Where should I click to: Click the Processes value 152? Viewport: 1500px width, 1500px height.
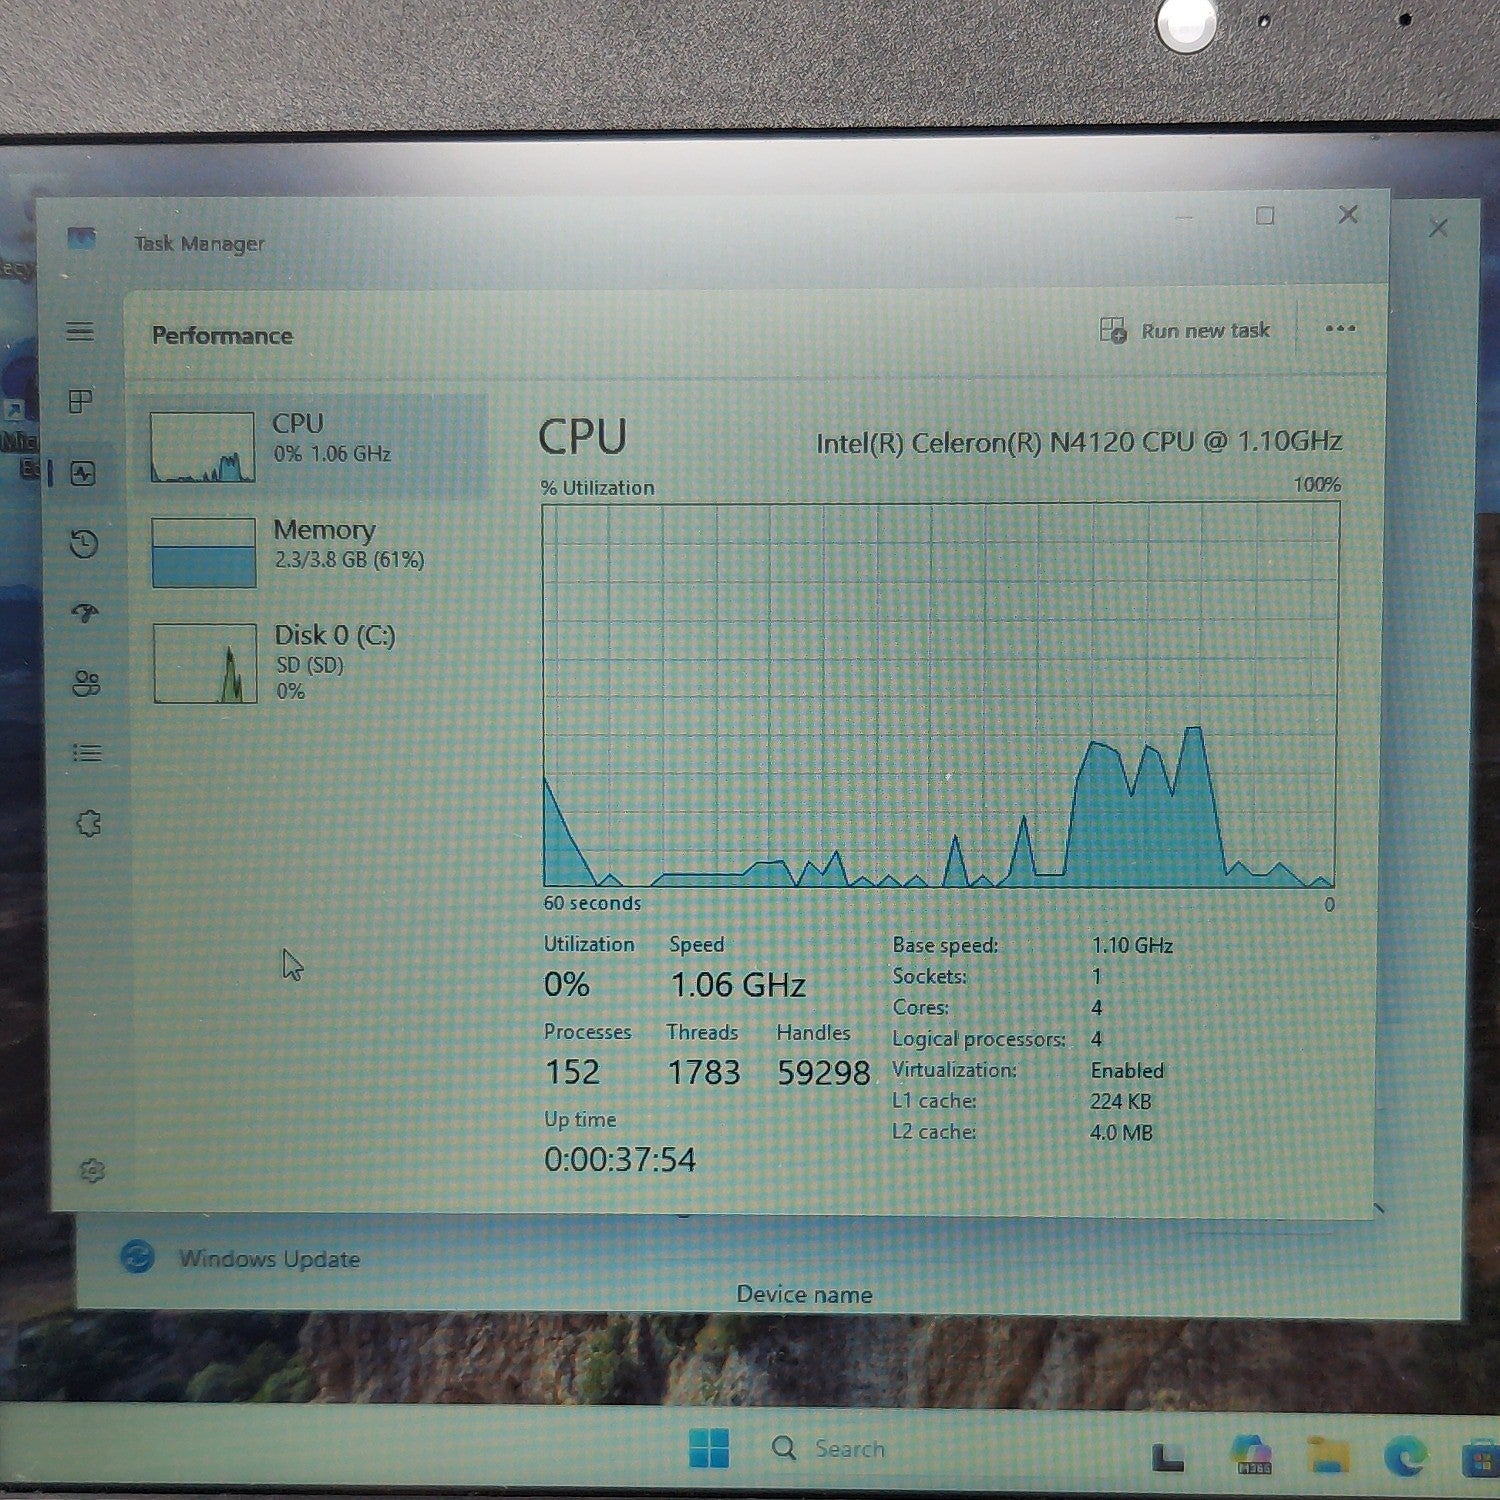pyautogui.click(x=573, y=1072)
